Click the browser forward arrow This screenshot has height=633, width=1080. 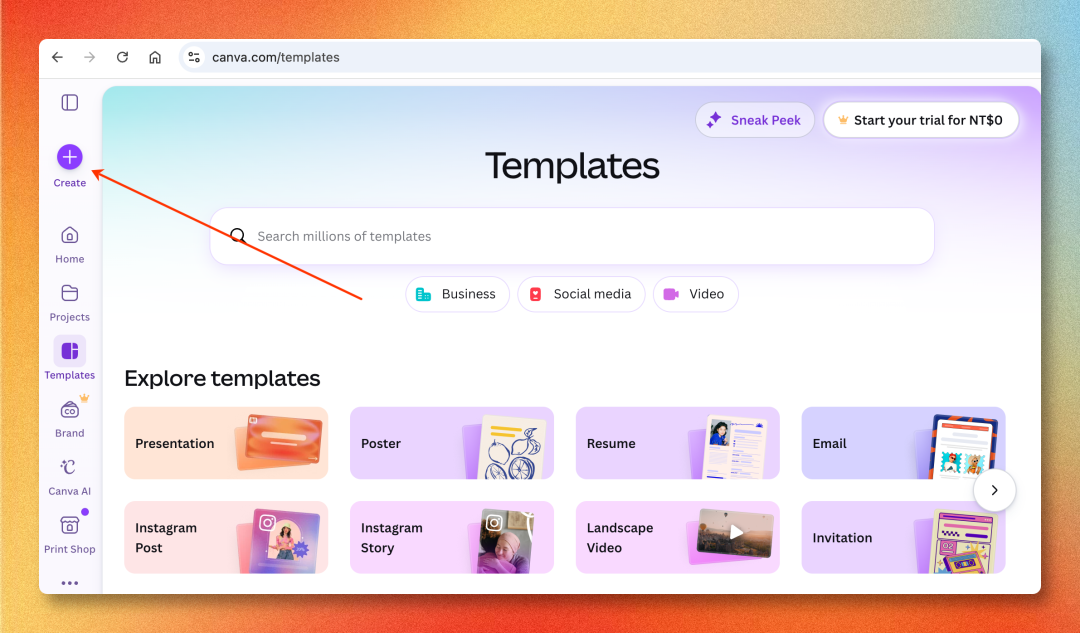(x=90, y=57)
